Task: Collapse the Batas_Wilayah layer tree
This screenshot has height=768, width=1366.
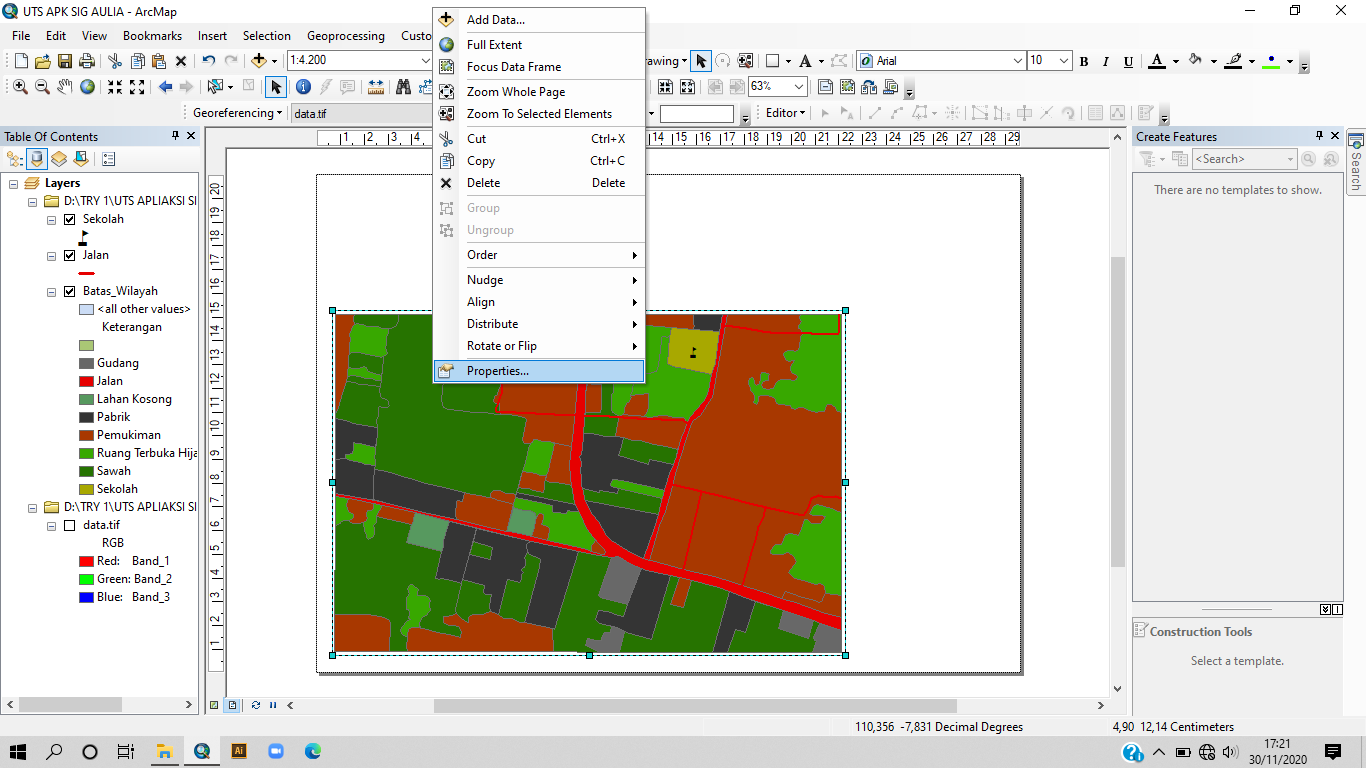Action: [x=52, y=292]
